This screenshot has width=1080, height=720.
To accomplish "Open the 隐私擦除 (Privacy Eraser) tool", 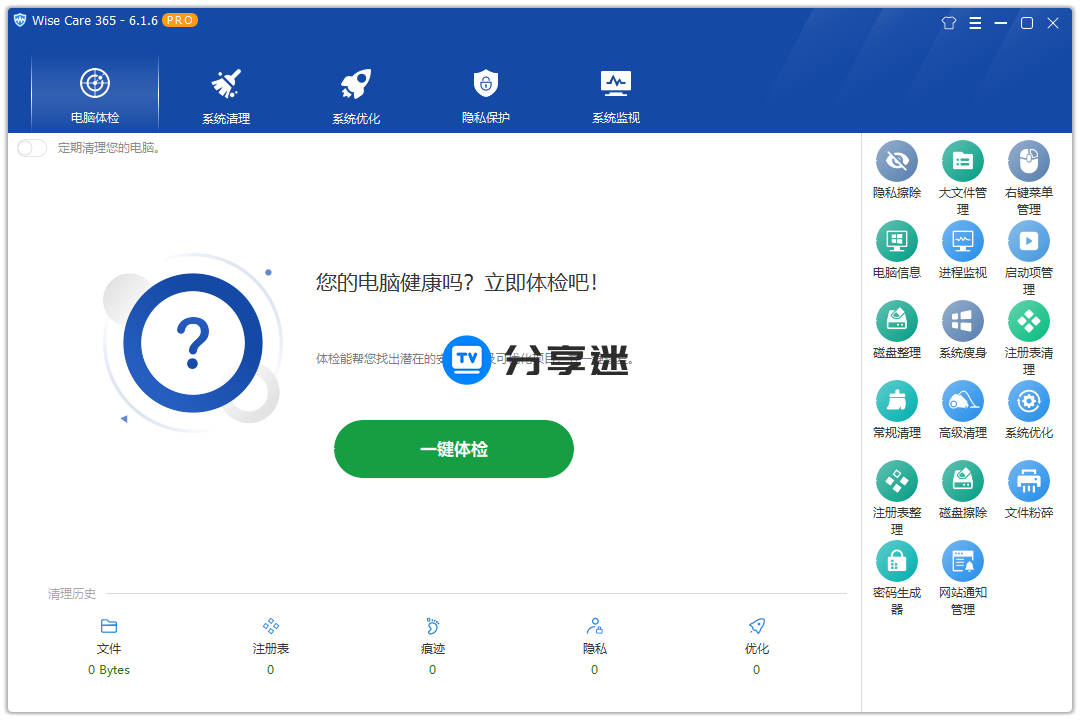I will (896, 162).
